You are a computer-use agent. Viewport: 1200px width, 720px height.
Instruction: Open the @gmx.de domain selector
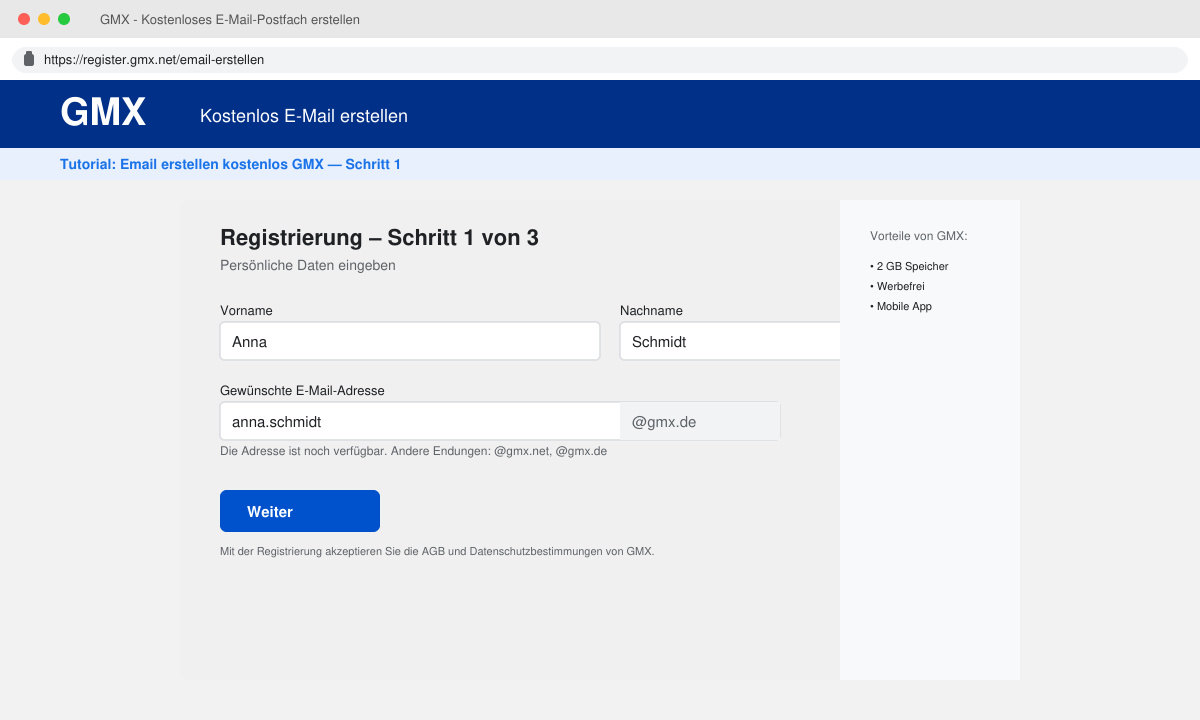pyautogui.click(x=700, y=421)
